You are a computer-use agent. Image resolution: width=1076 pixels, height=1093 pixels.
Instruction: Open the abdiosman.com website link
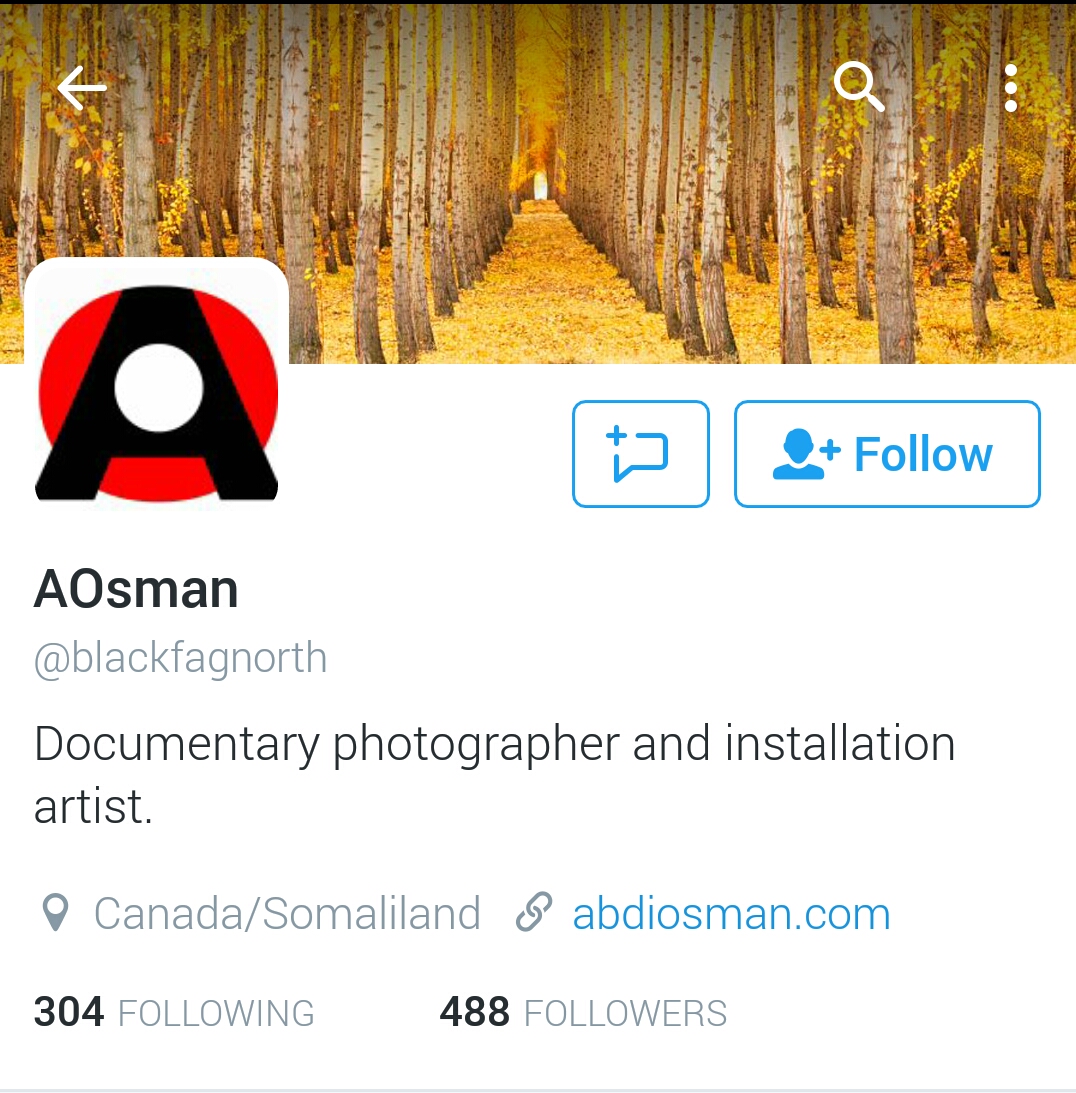click(731, 913)
